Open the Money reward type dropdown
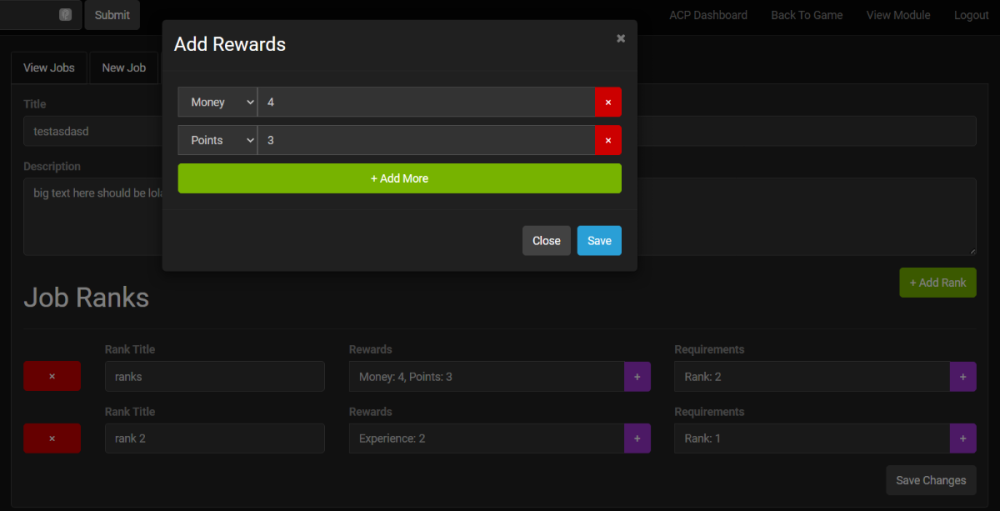This screenshot has height=511, width=1000. pos(217,102)
